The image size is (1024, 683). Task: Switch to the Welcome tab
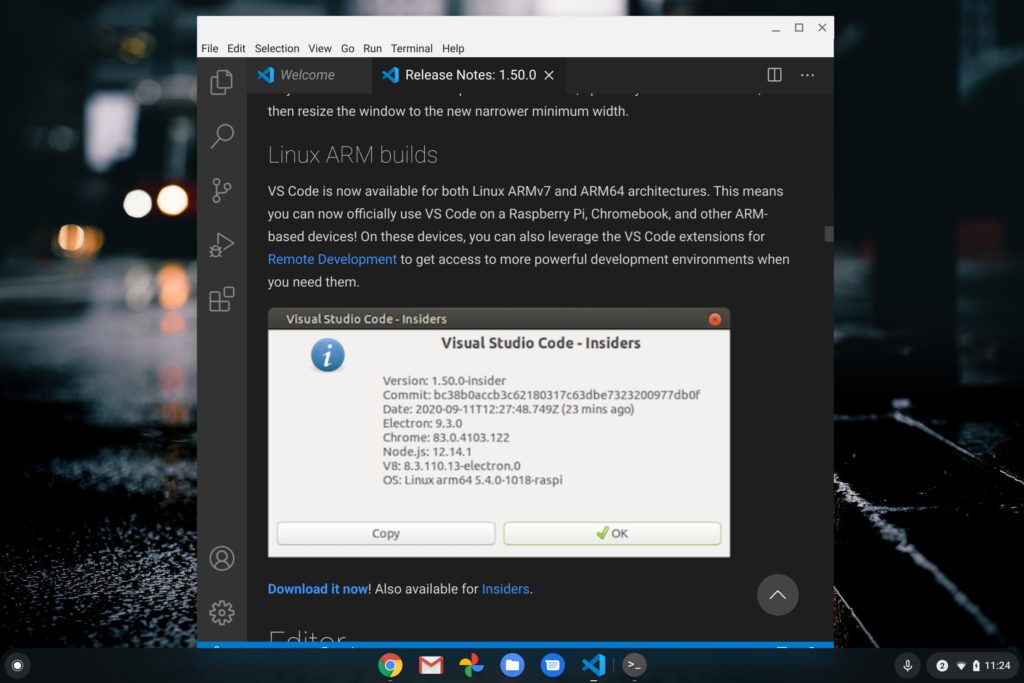[x=309, y=75]
